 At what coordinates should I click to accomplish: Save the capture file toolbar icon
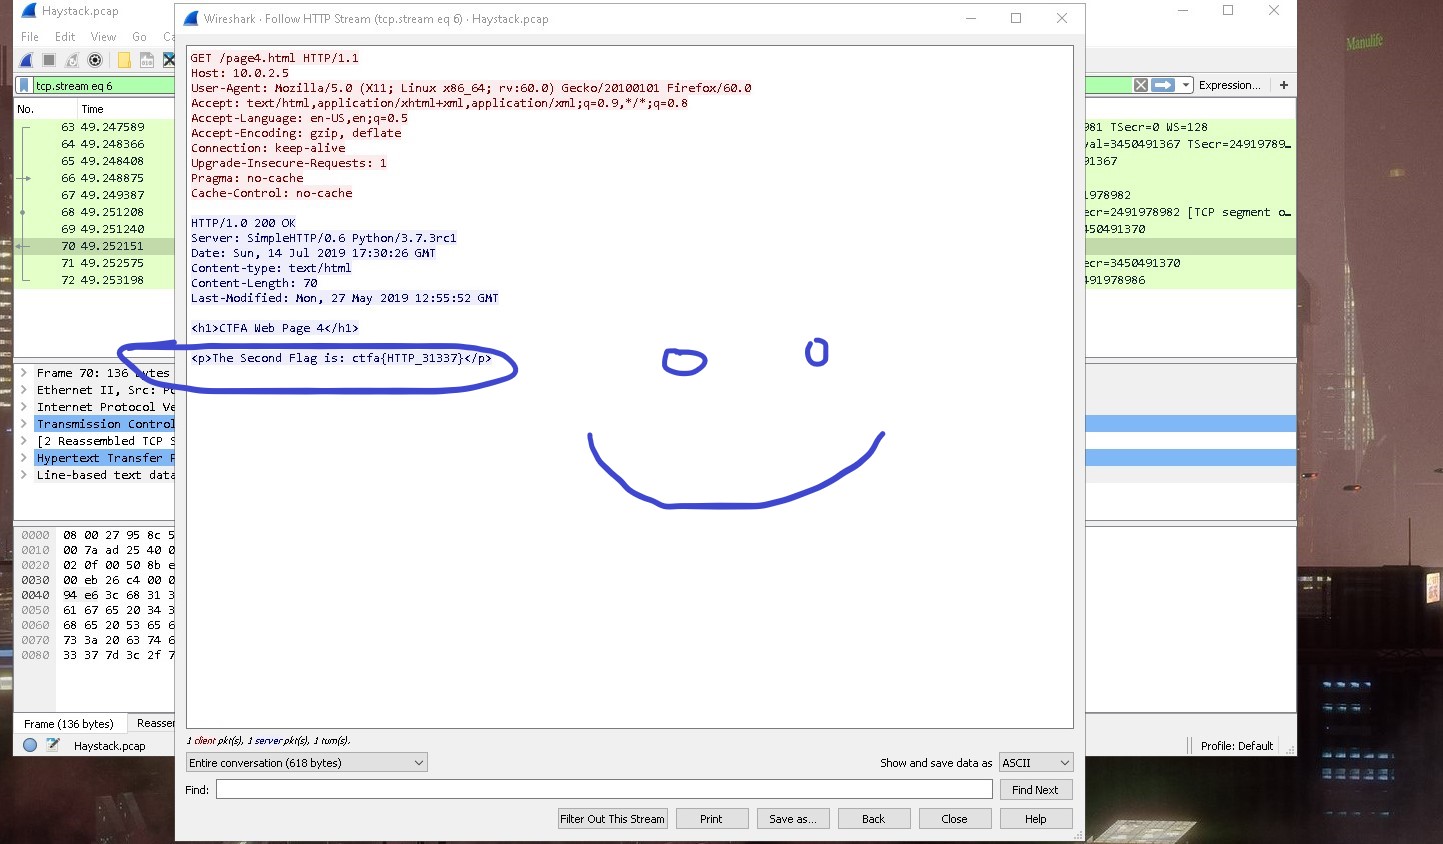[x=147, y=60]
